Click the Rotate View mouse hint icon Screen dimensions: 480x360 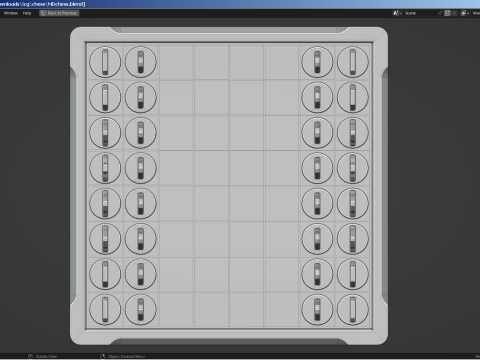point(30,356)
